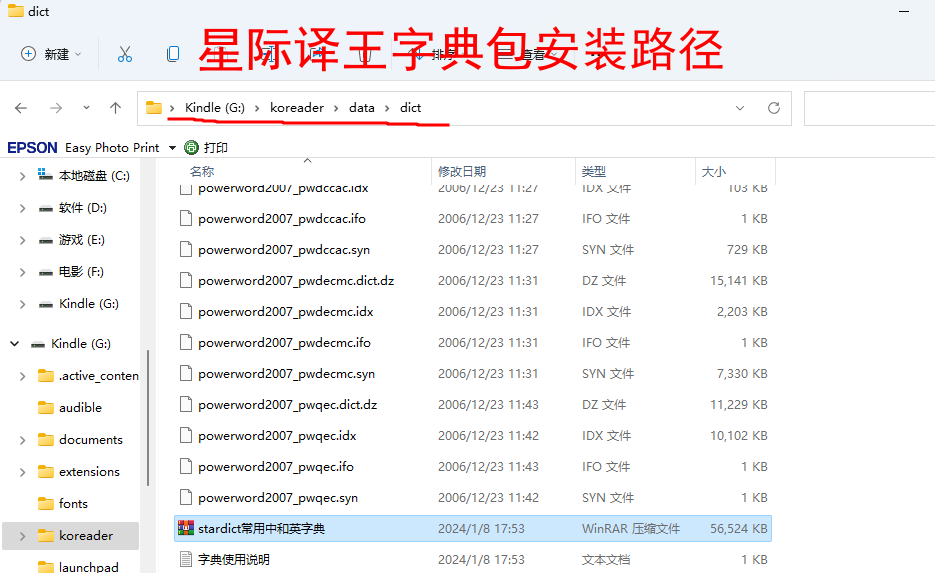
Task: Sort files by 修改日期 column
Action: click(462, 172)
